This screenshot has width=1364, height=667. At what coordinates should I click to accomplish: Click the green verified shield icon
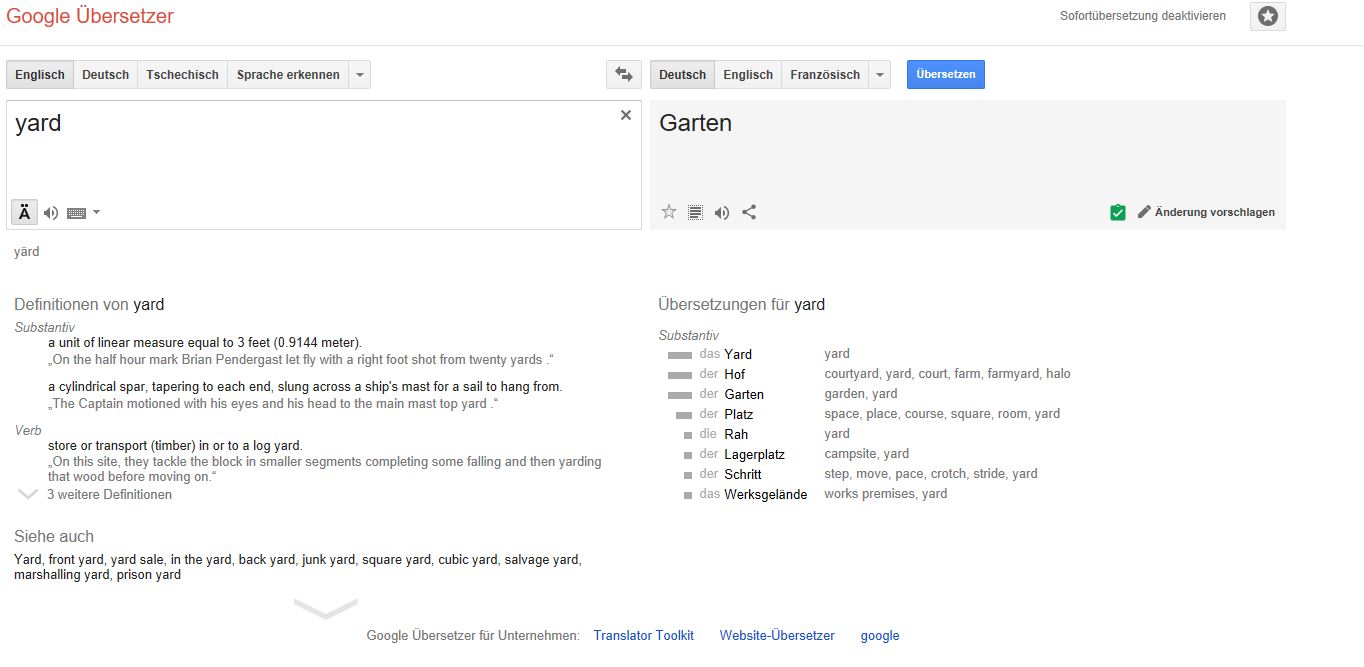tap(1118, 212)
